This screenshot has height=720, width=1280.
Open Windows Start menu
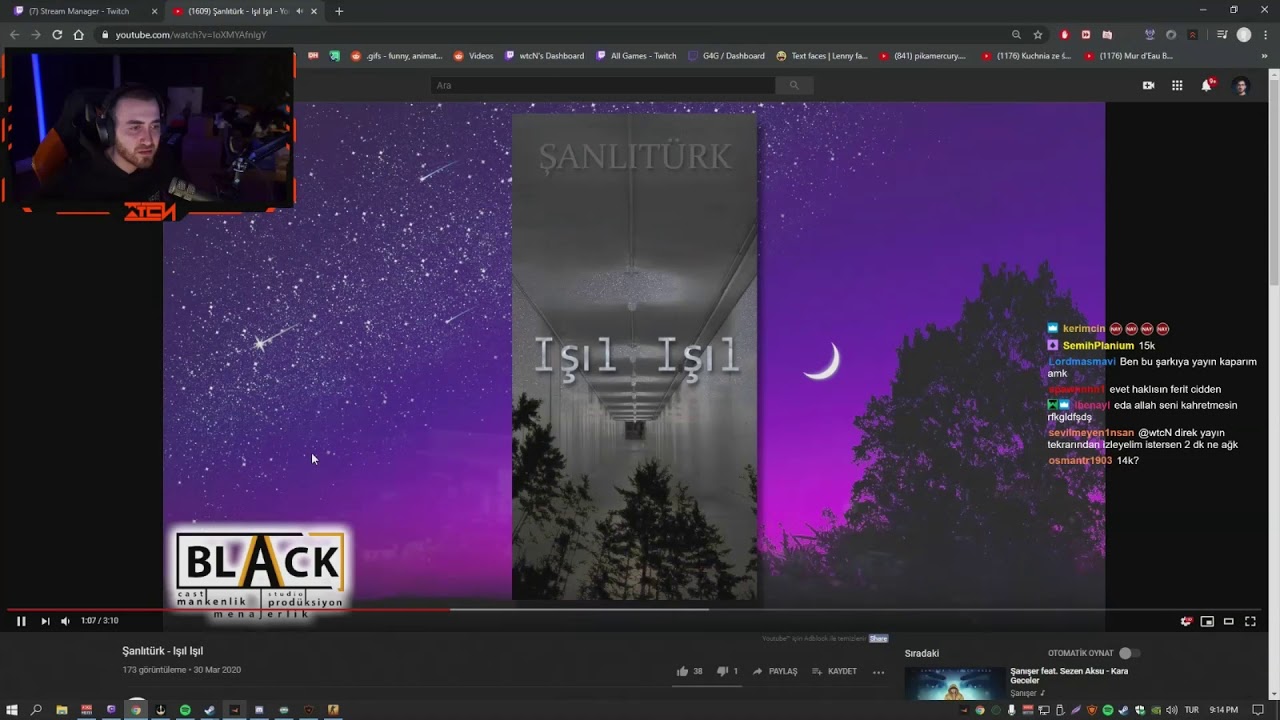11,710
